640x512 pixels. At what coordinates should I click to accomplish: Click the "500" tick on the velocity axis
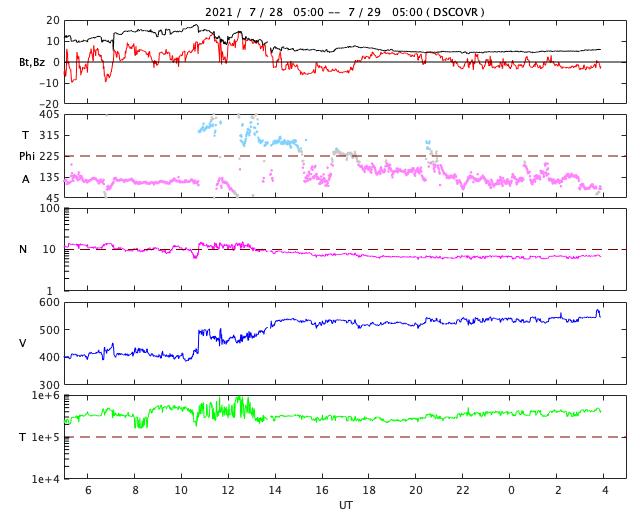[x=49, y=330]
